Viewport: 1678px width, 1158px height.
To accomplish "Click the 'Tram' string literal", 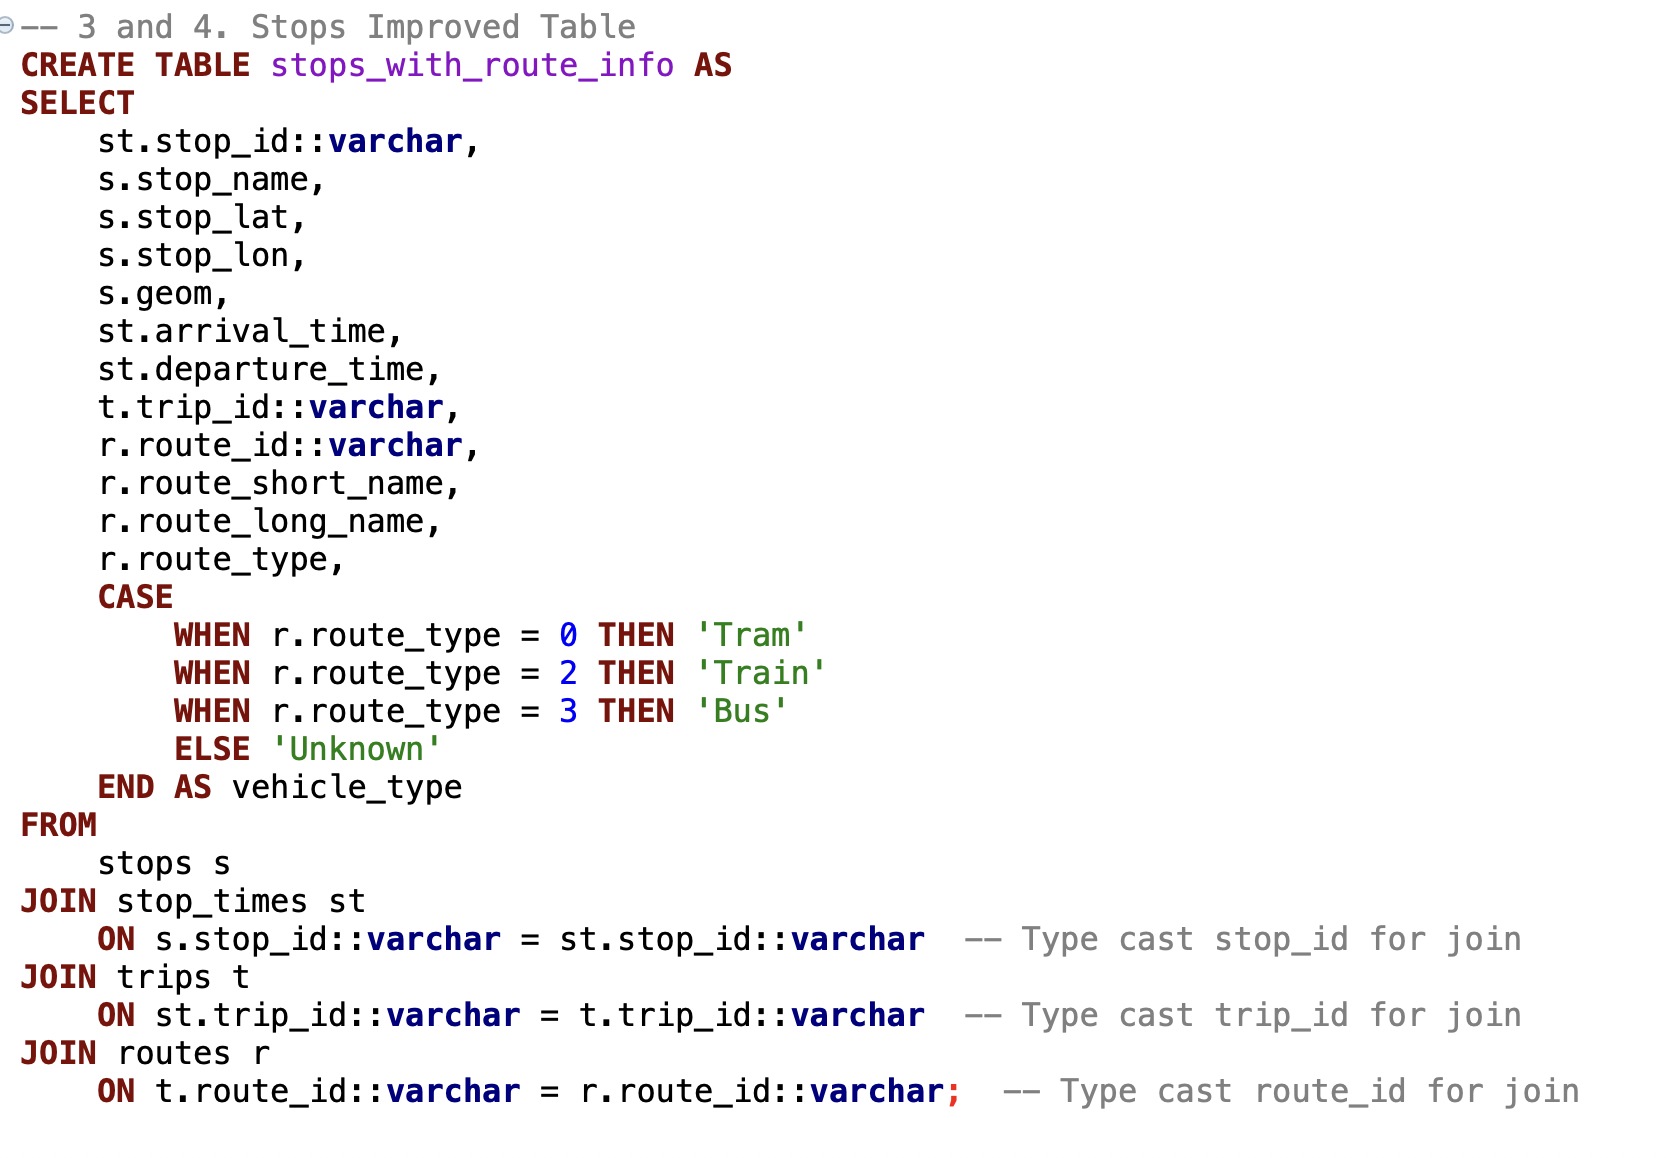I will click(752, 635).
